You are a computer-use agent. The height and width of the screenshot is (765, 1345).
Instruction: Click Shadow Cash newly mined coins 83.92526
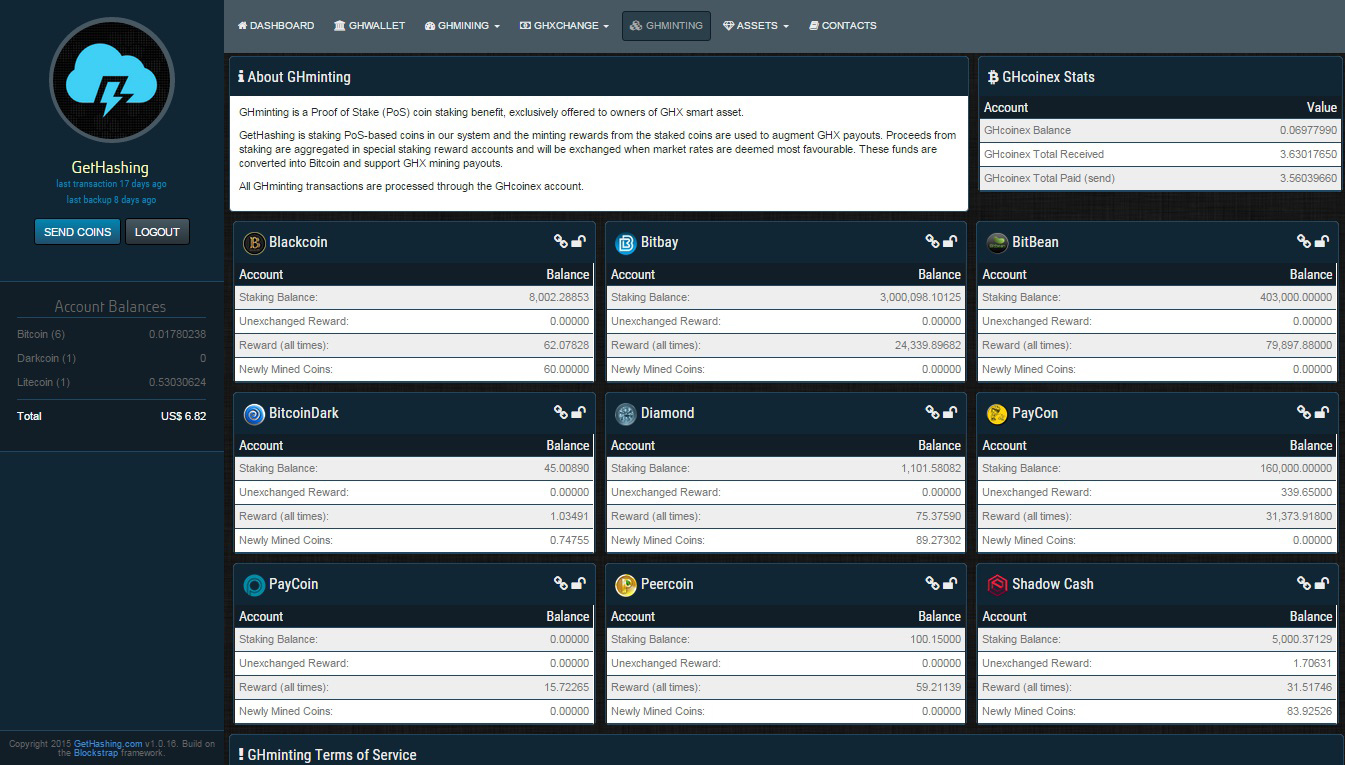click(x=1309, y=711)
